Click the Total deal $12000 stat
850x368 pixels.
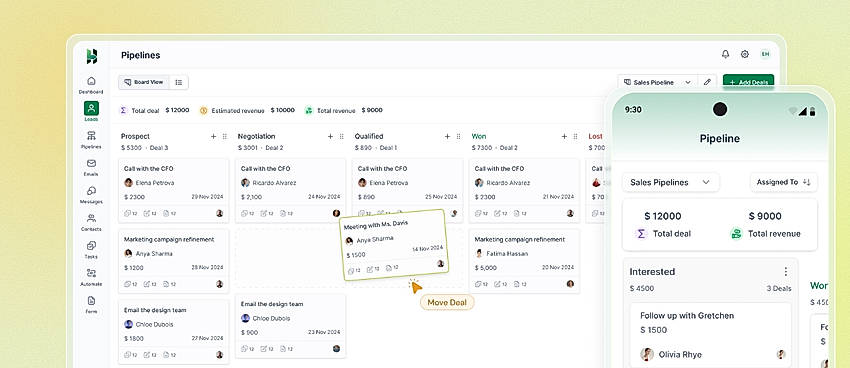(x=154, y=110)
